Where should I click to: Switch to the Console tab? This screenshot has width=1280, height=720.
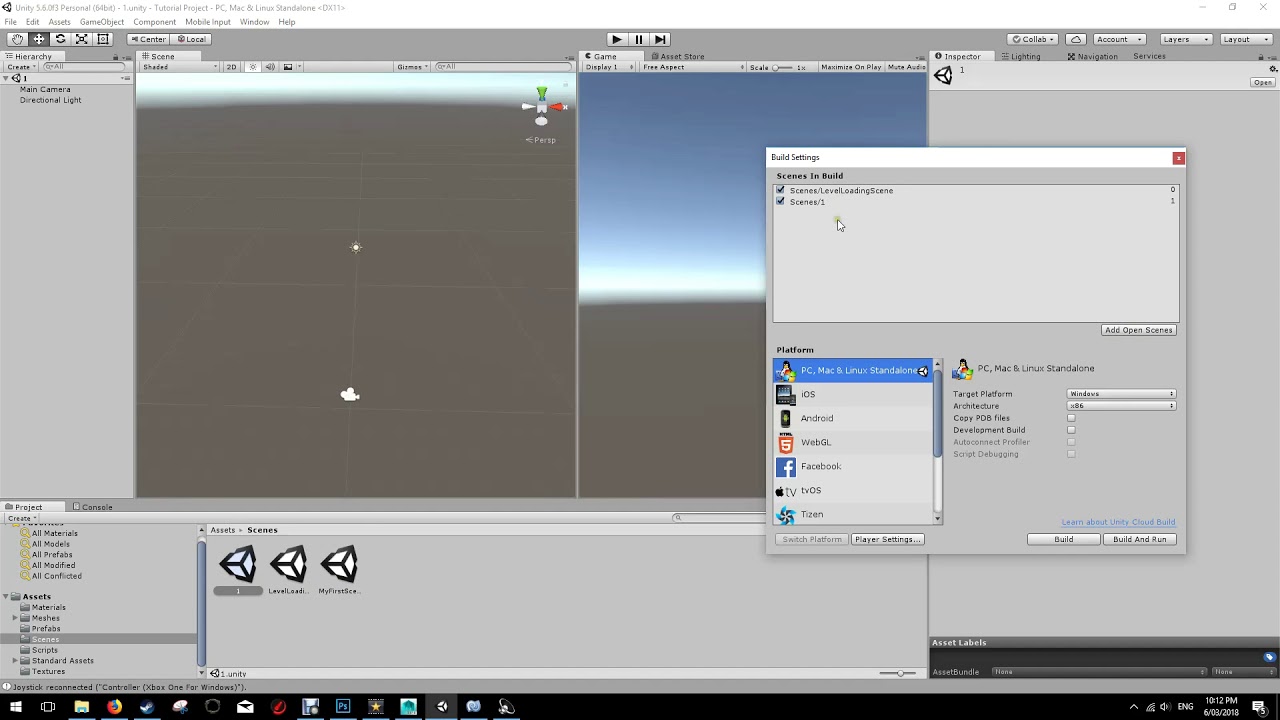point(97,507)
